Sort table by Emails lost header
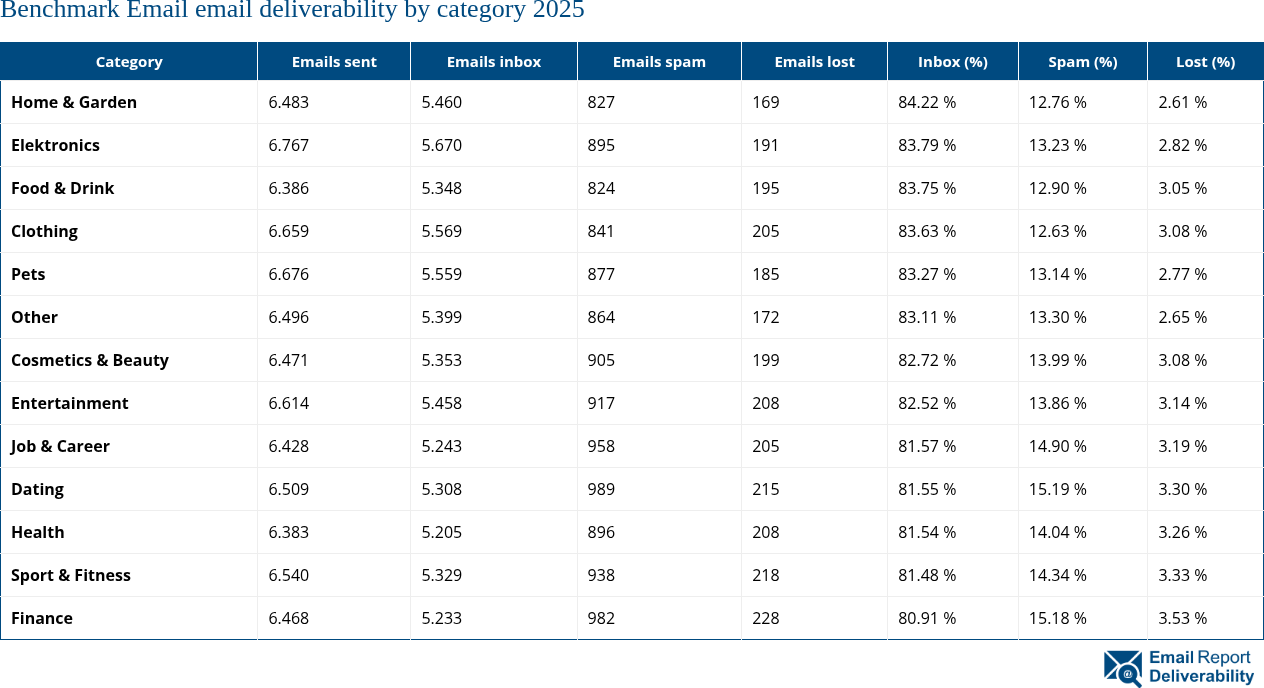 coord(814,62)
